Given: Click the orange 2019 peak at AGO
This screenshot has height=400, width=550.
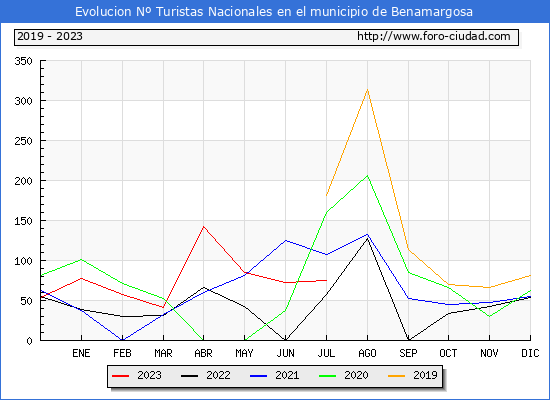Looking at the screenshot, I should pyautogui.click(x=367, y=90).
